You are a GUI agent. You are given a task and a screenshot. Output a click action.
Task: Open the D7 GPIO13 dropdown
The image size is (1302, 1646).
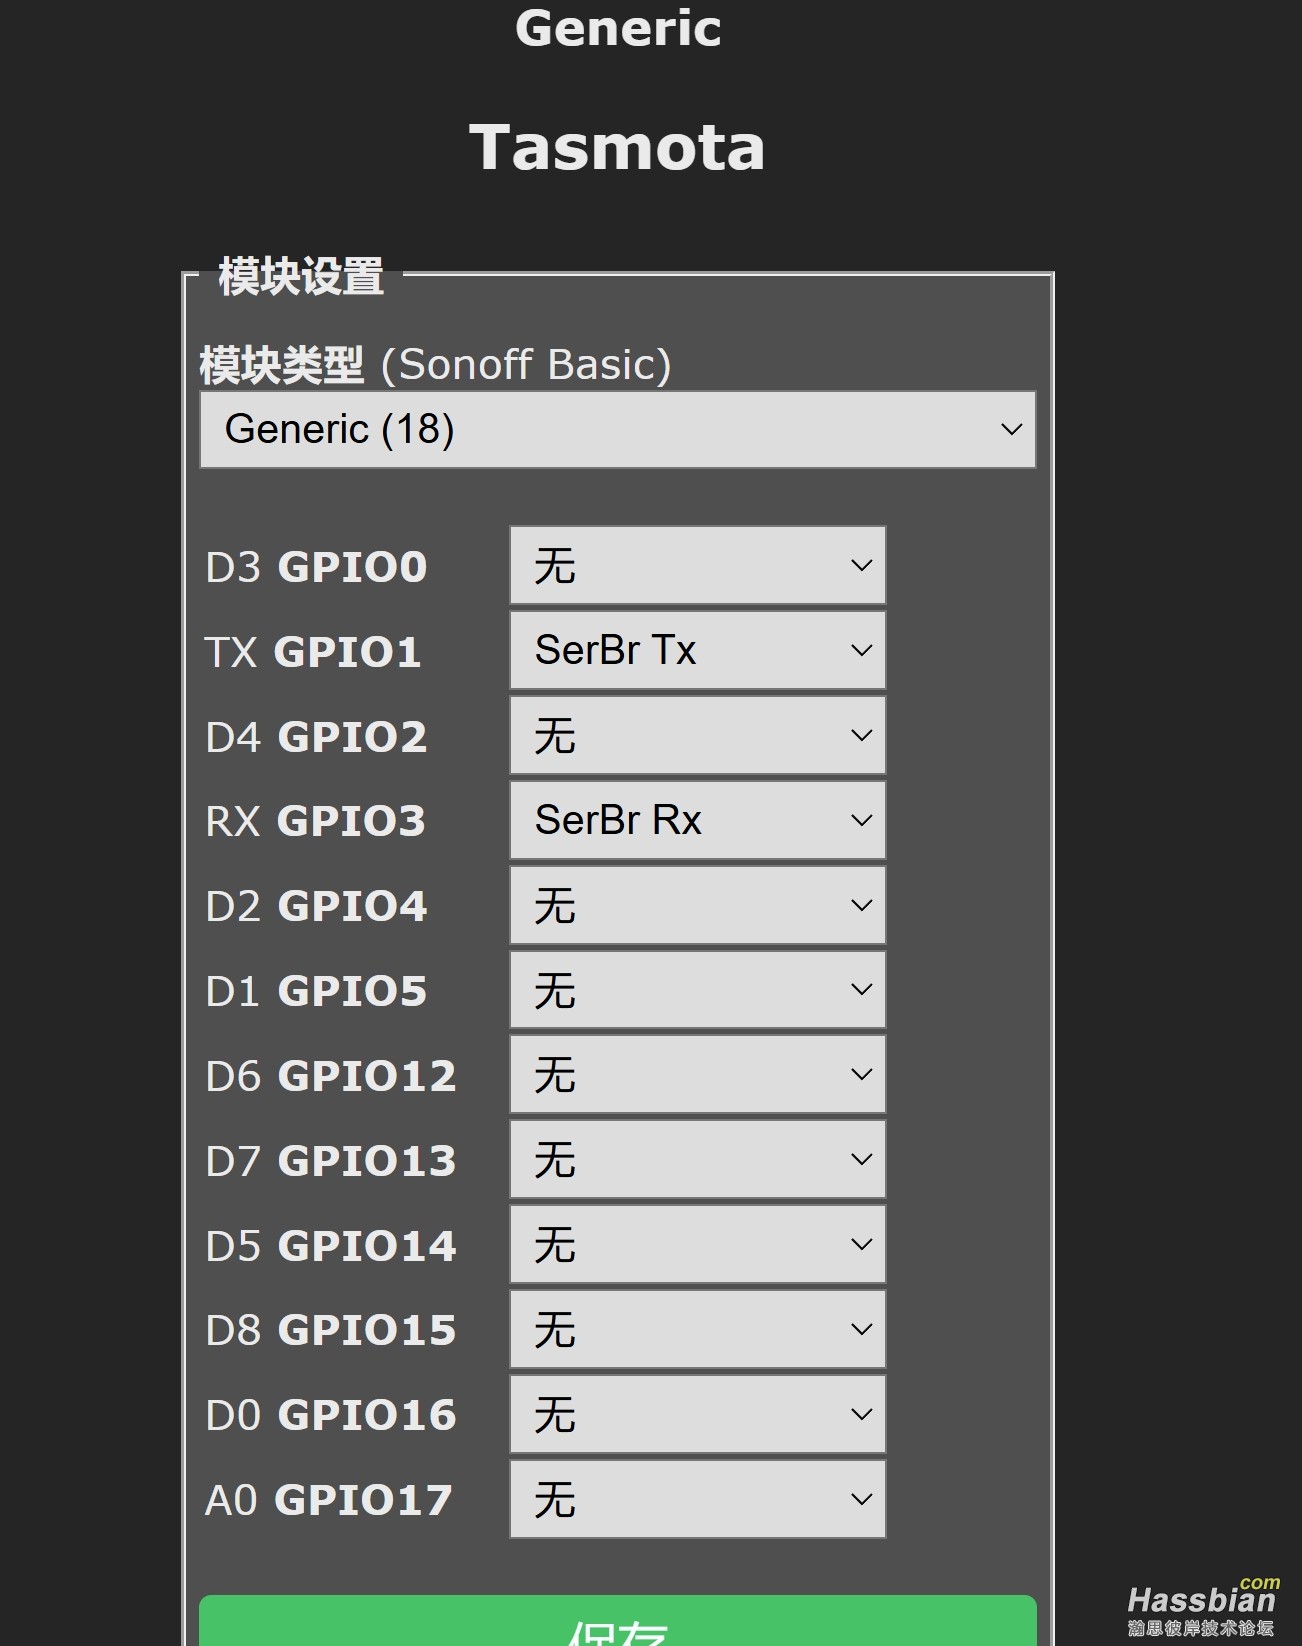click(697, 1160)
